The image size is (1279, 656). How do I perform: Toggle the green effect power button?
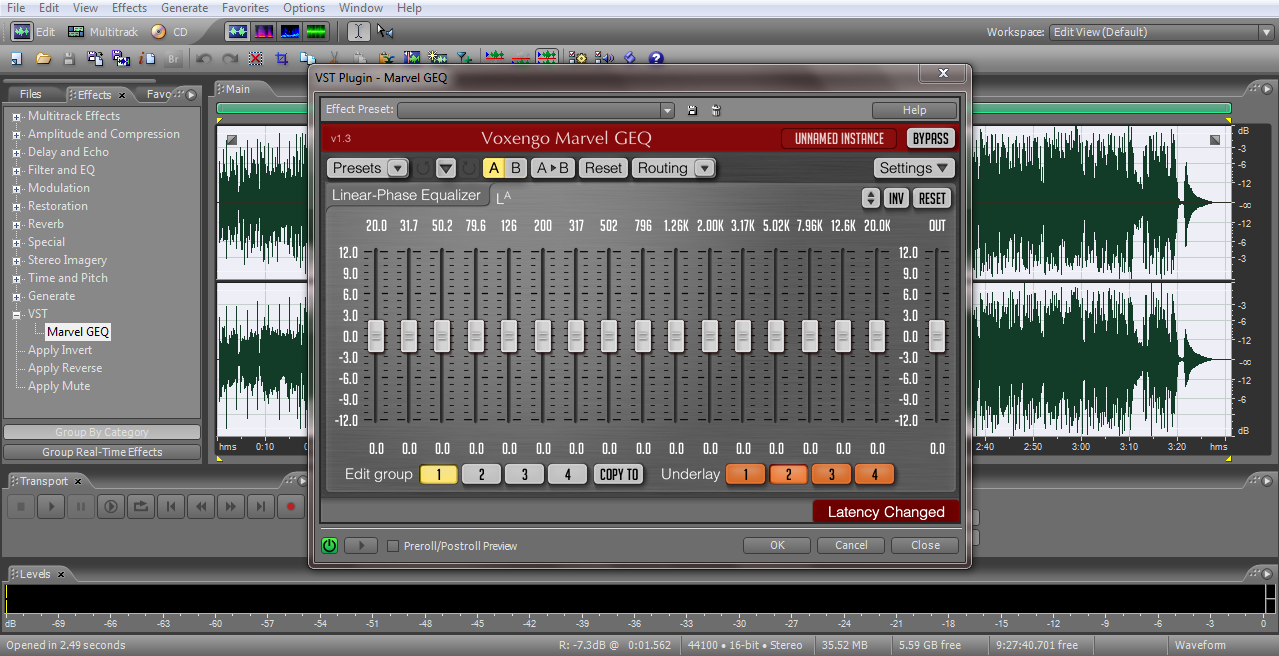(329, 546)
